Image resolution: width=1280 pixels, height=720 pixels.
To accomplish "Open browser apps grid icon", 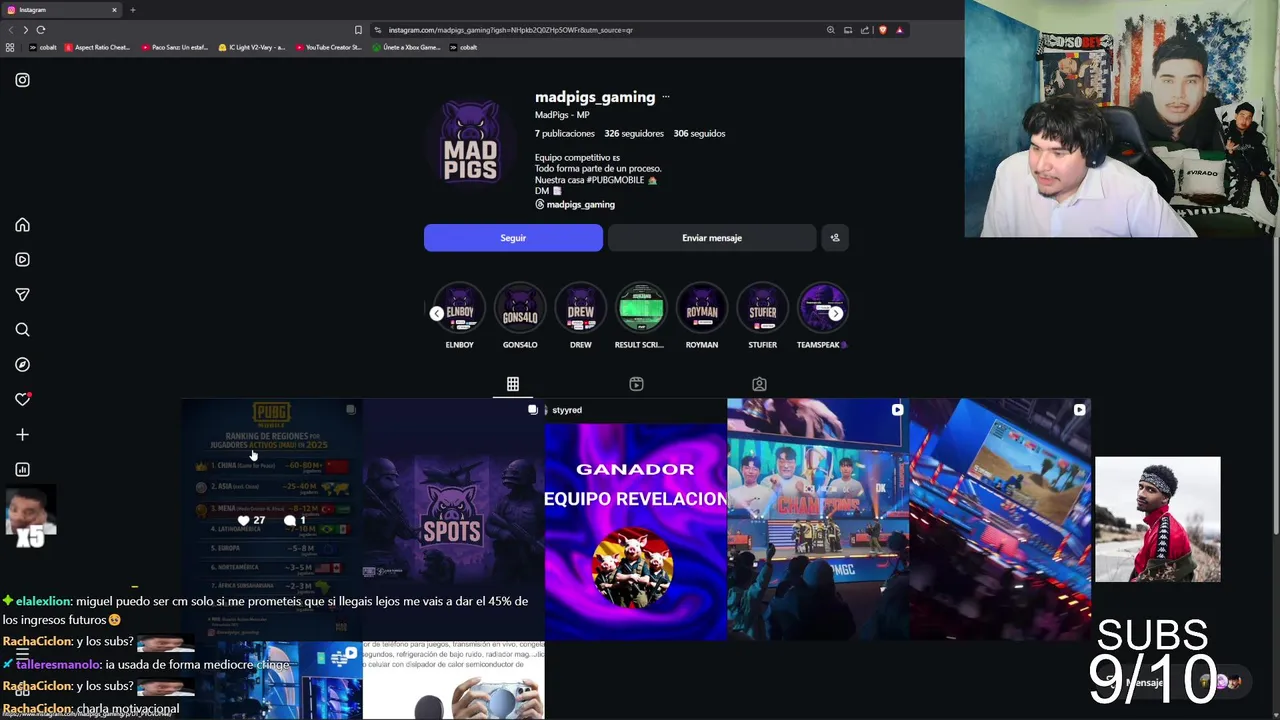I will point(10,47).
